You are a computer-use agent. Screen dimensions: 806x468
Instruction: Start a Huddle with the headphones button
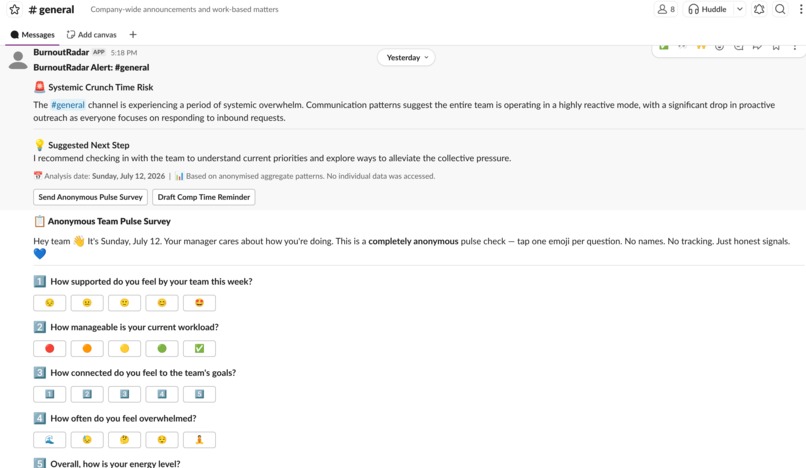click(x=708, y=9)
